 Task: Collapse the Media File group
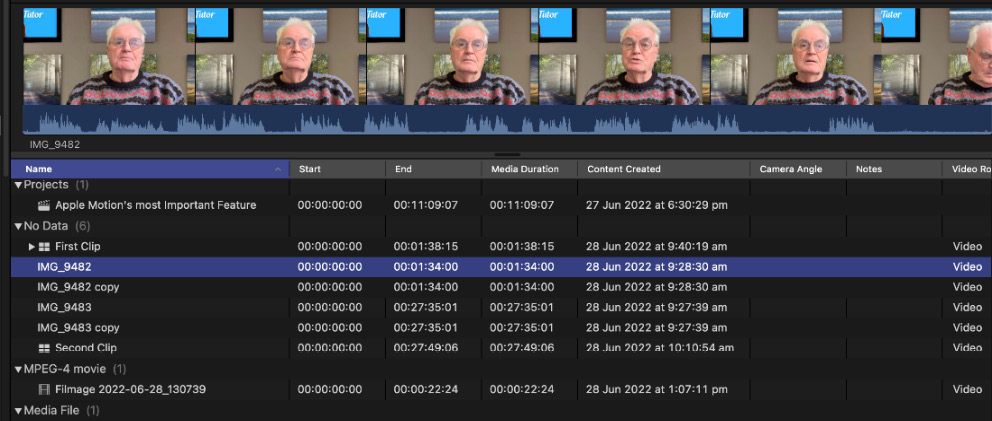(x=18, y=411)
